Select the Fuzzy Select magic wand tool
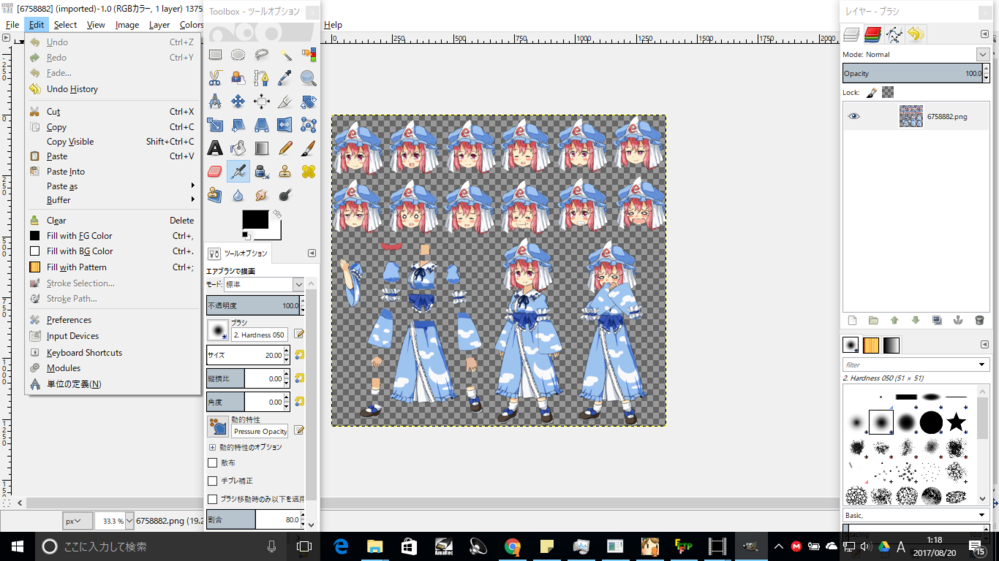 point(285,55)
